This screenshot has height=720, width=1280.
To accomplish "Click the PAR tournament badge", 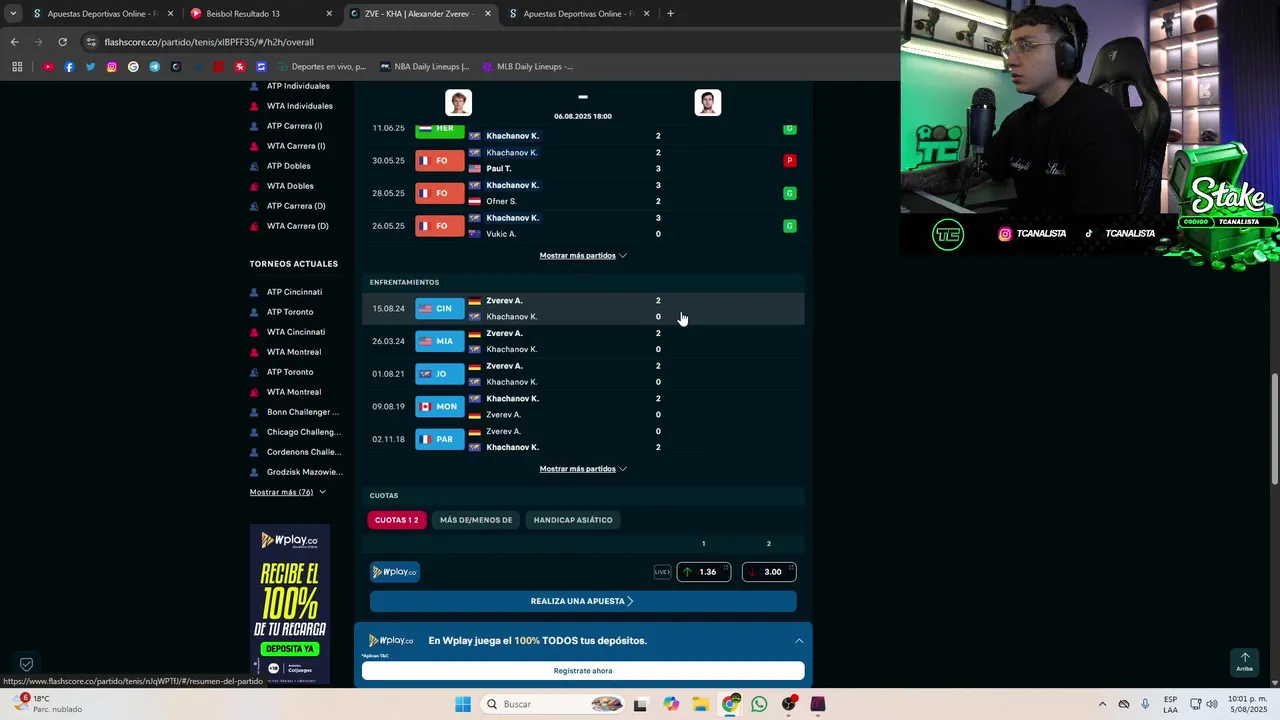I will click(440, 439).
